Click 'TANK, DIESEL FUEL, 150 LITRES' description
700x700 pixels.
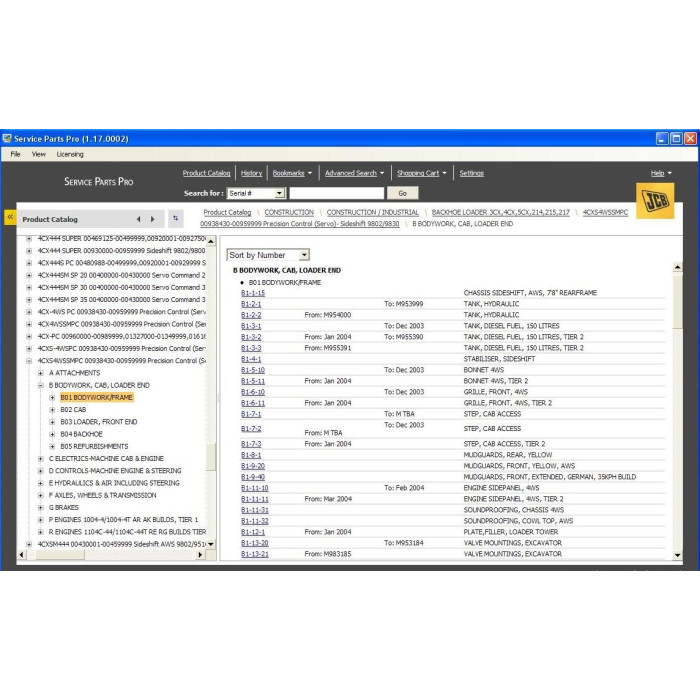click(x=511, y=326)
